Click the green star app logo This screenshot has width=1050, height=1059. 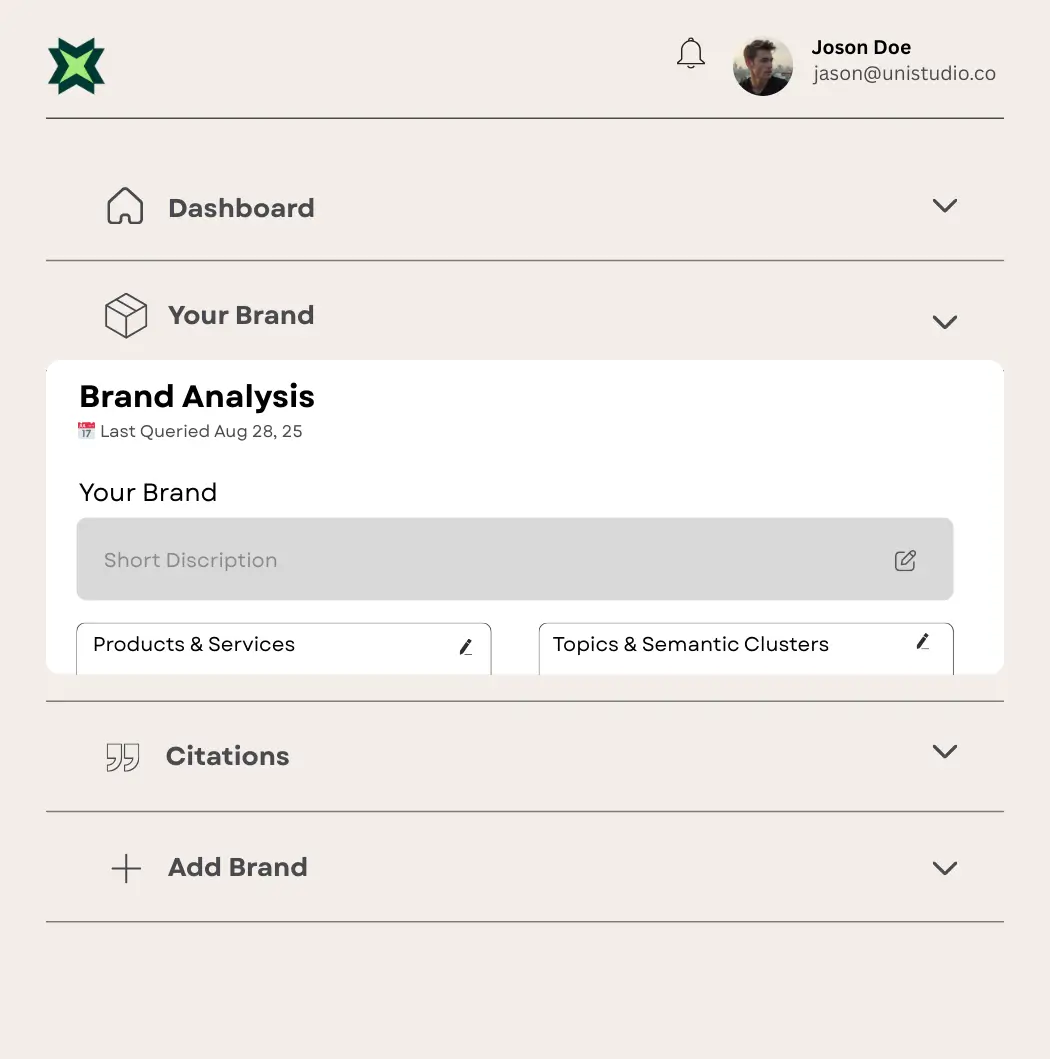76,66
